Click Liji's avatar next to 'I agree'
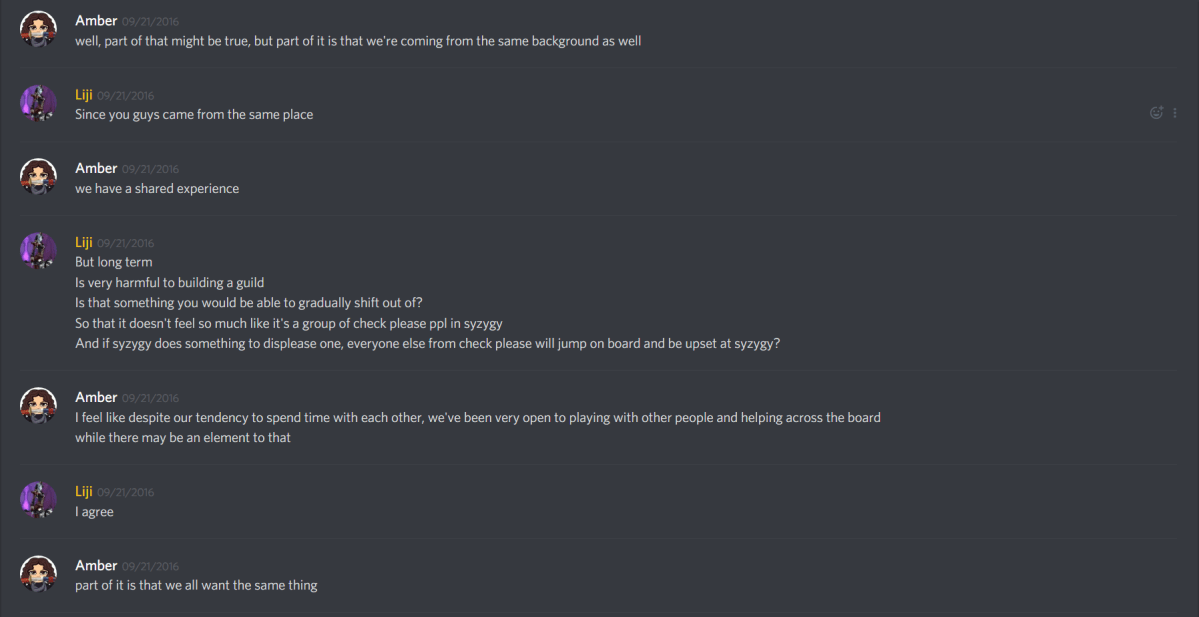The height and width of the screenshot is (617, 1199). pos(38,500)
